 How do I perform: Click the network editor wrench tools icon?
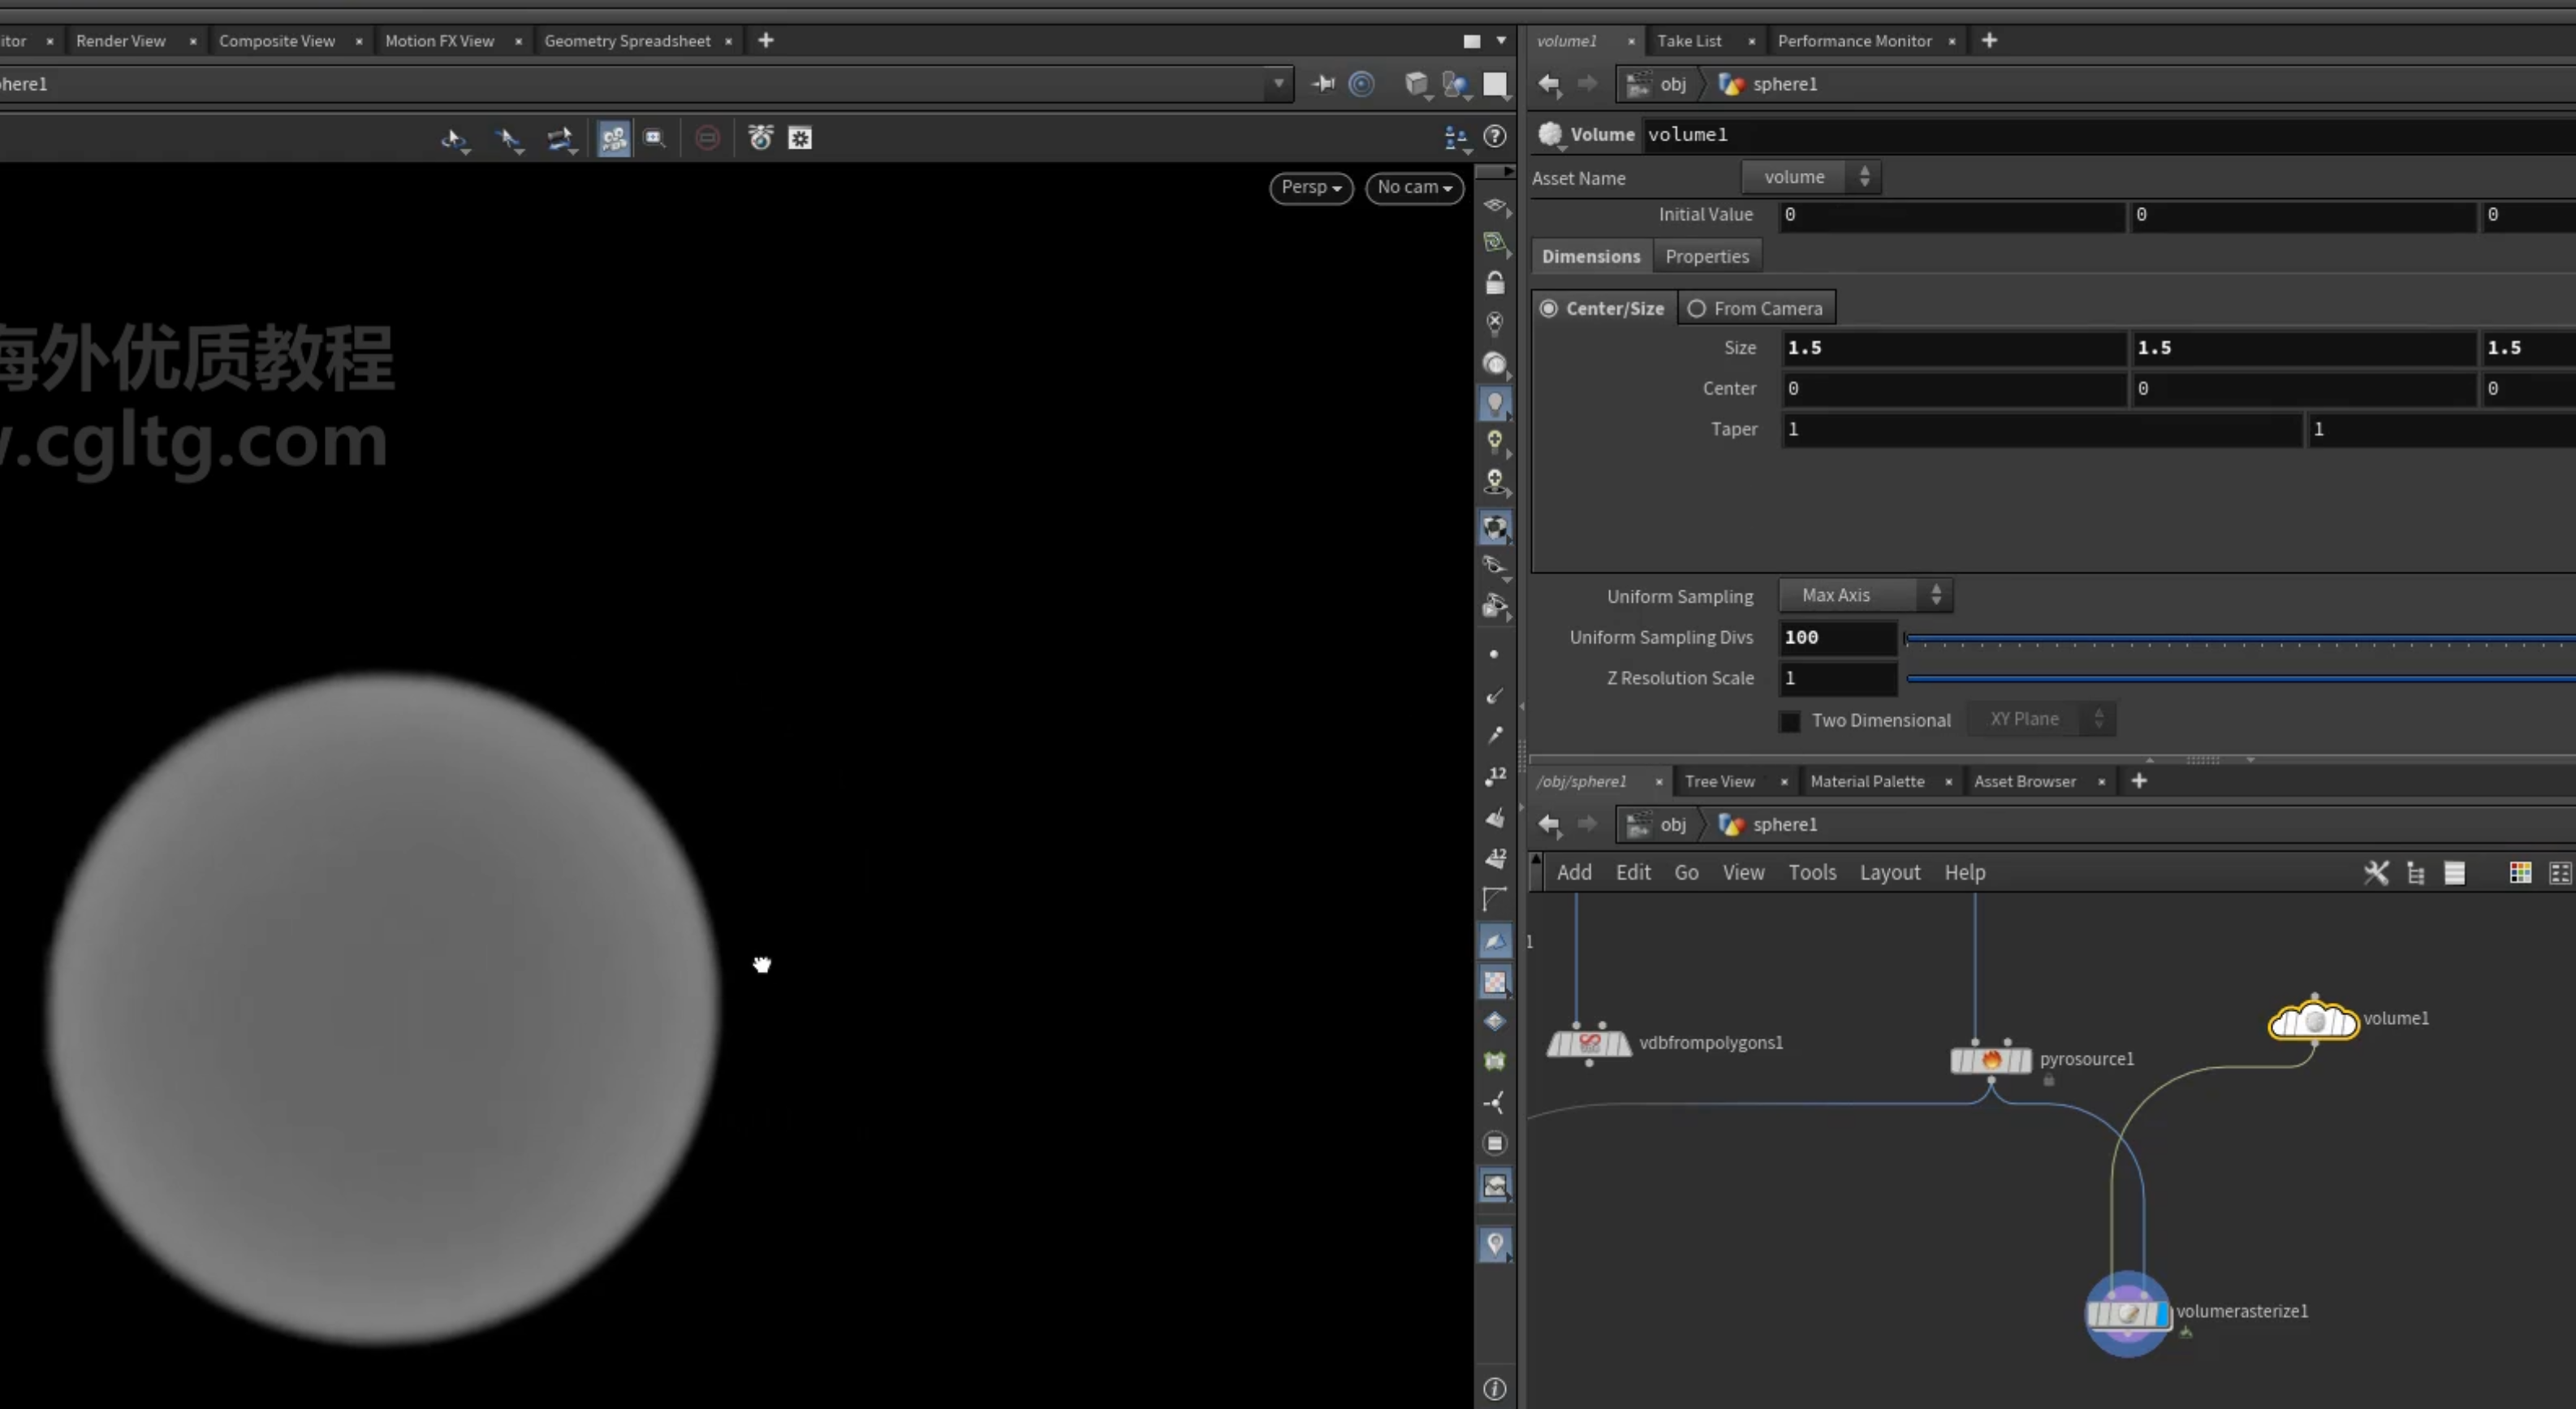pyautogui.click(x=2376, y=873)
